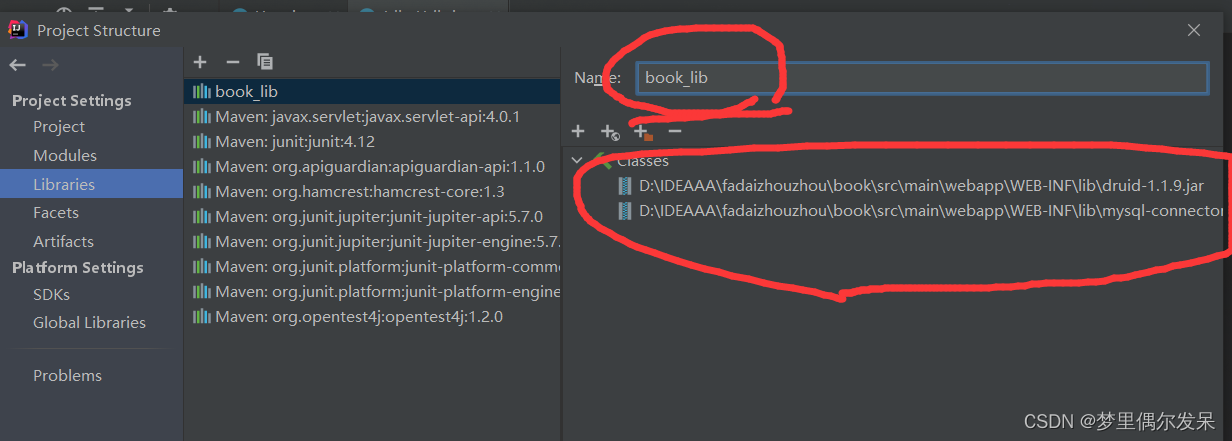Open the Problems section
Screen dimensions: 1232x441
[67, 376]
